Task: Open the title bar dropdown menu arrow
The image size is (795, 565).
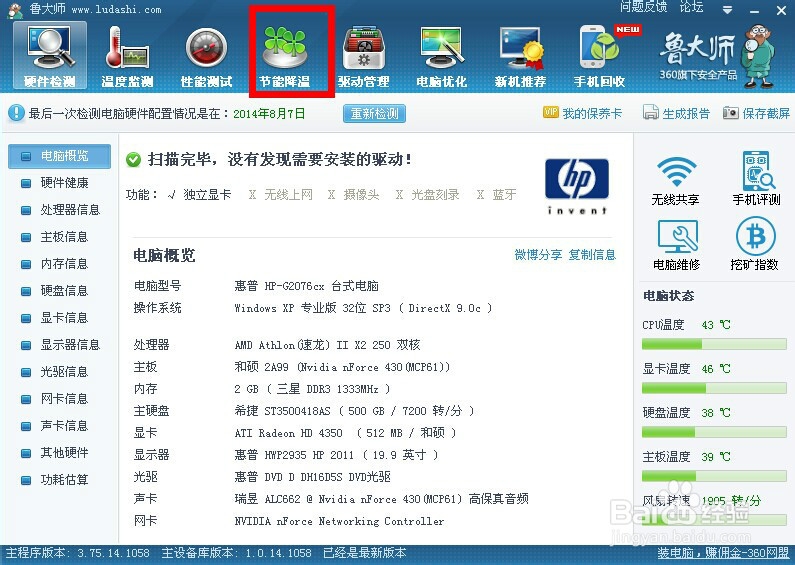Action: (728, 10)
